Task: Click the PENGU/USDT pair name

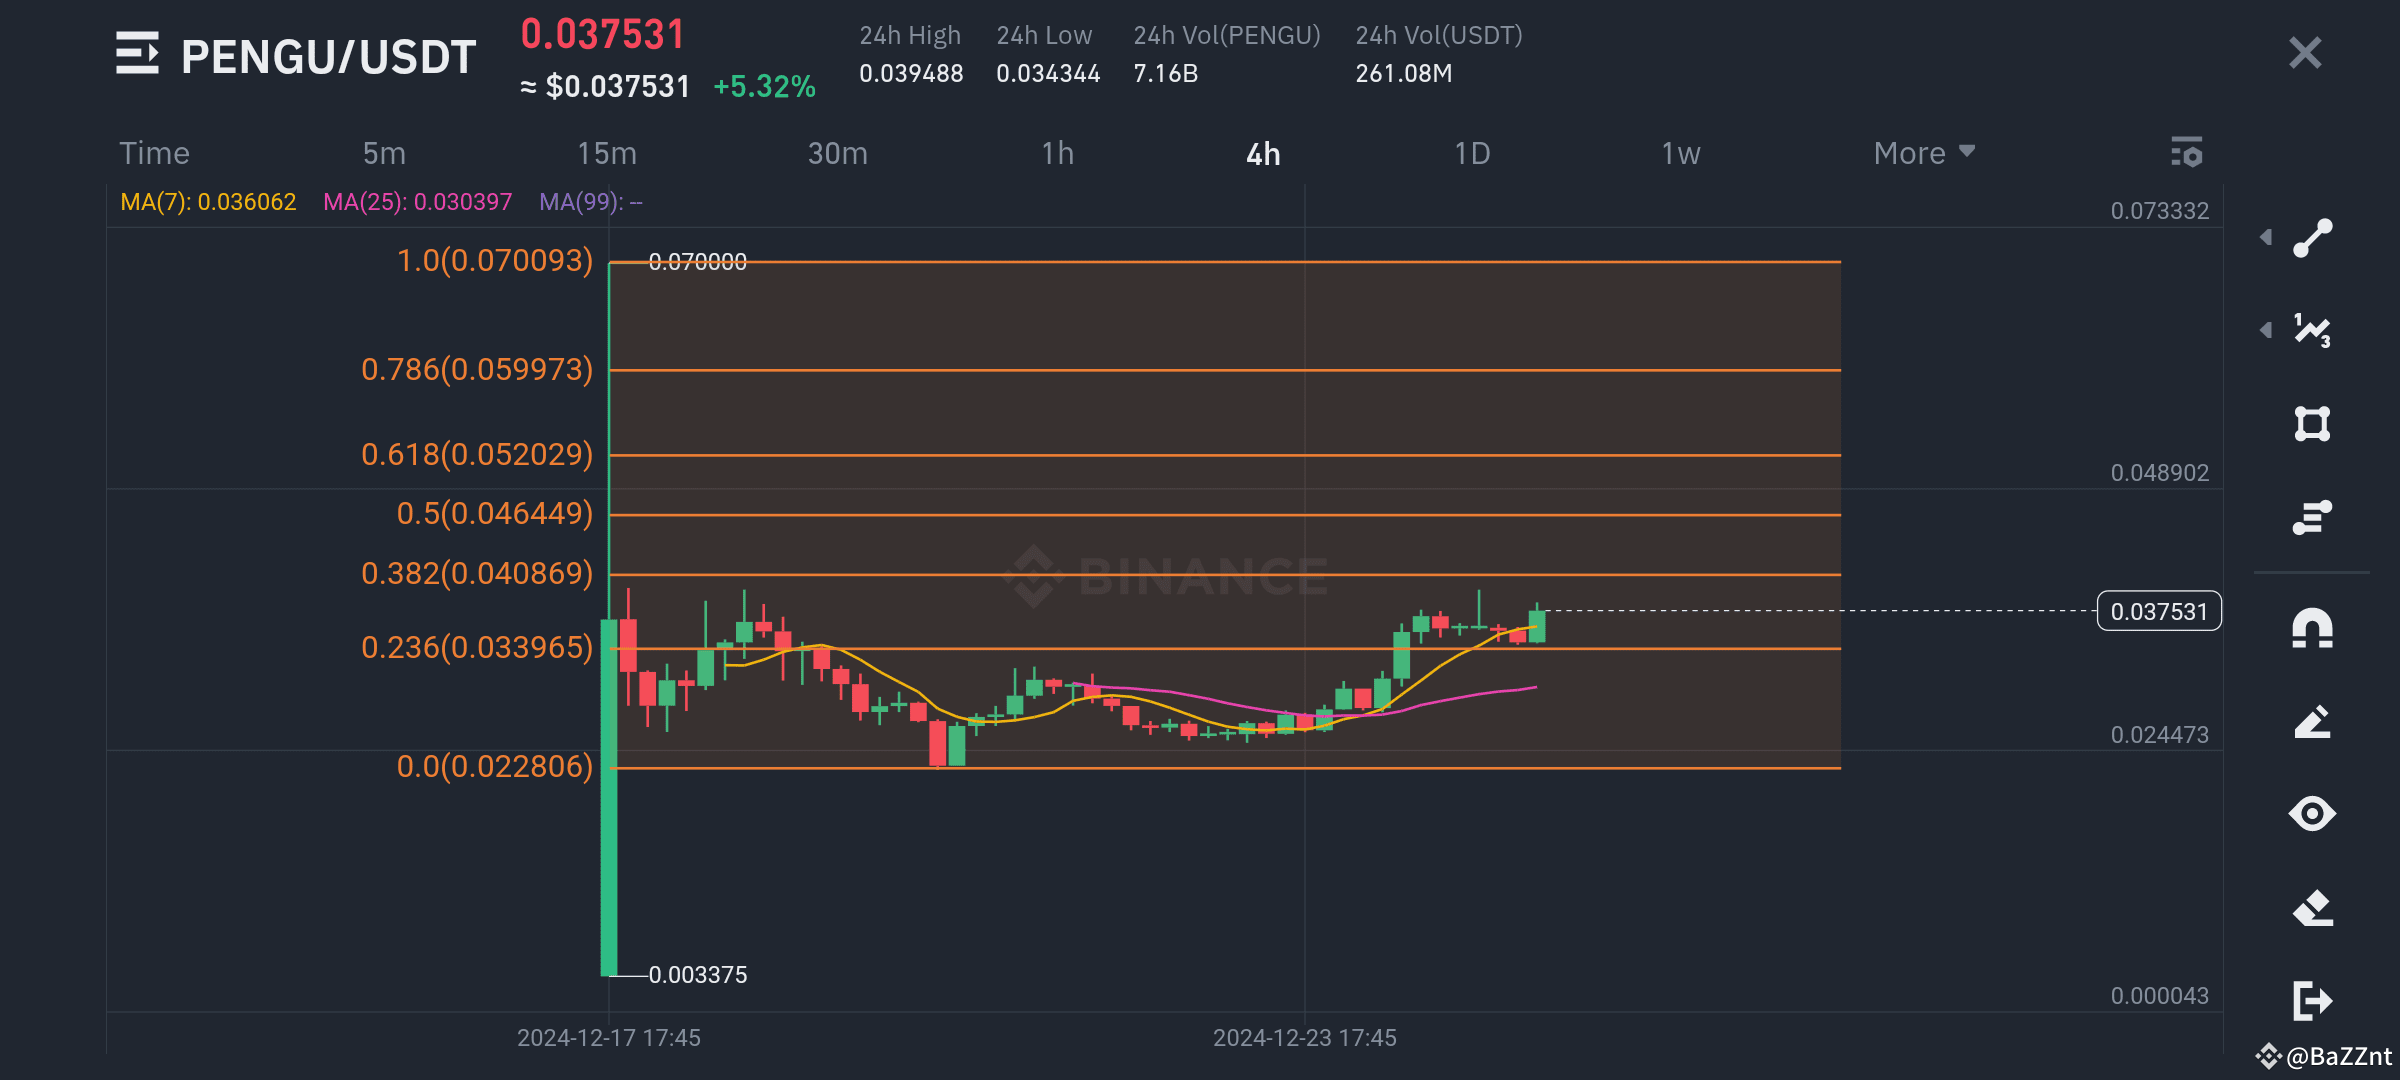Action: [x=328, y=55]
